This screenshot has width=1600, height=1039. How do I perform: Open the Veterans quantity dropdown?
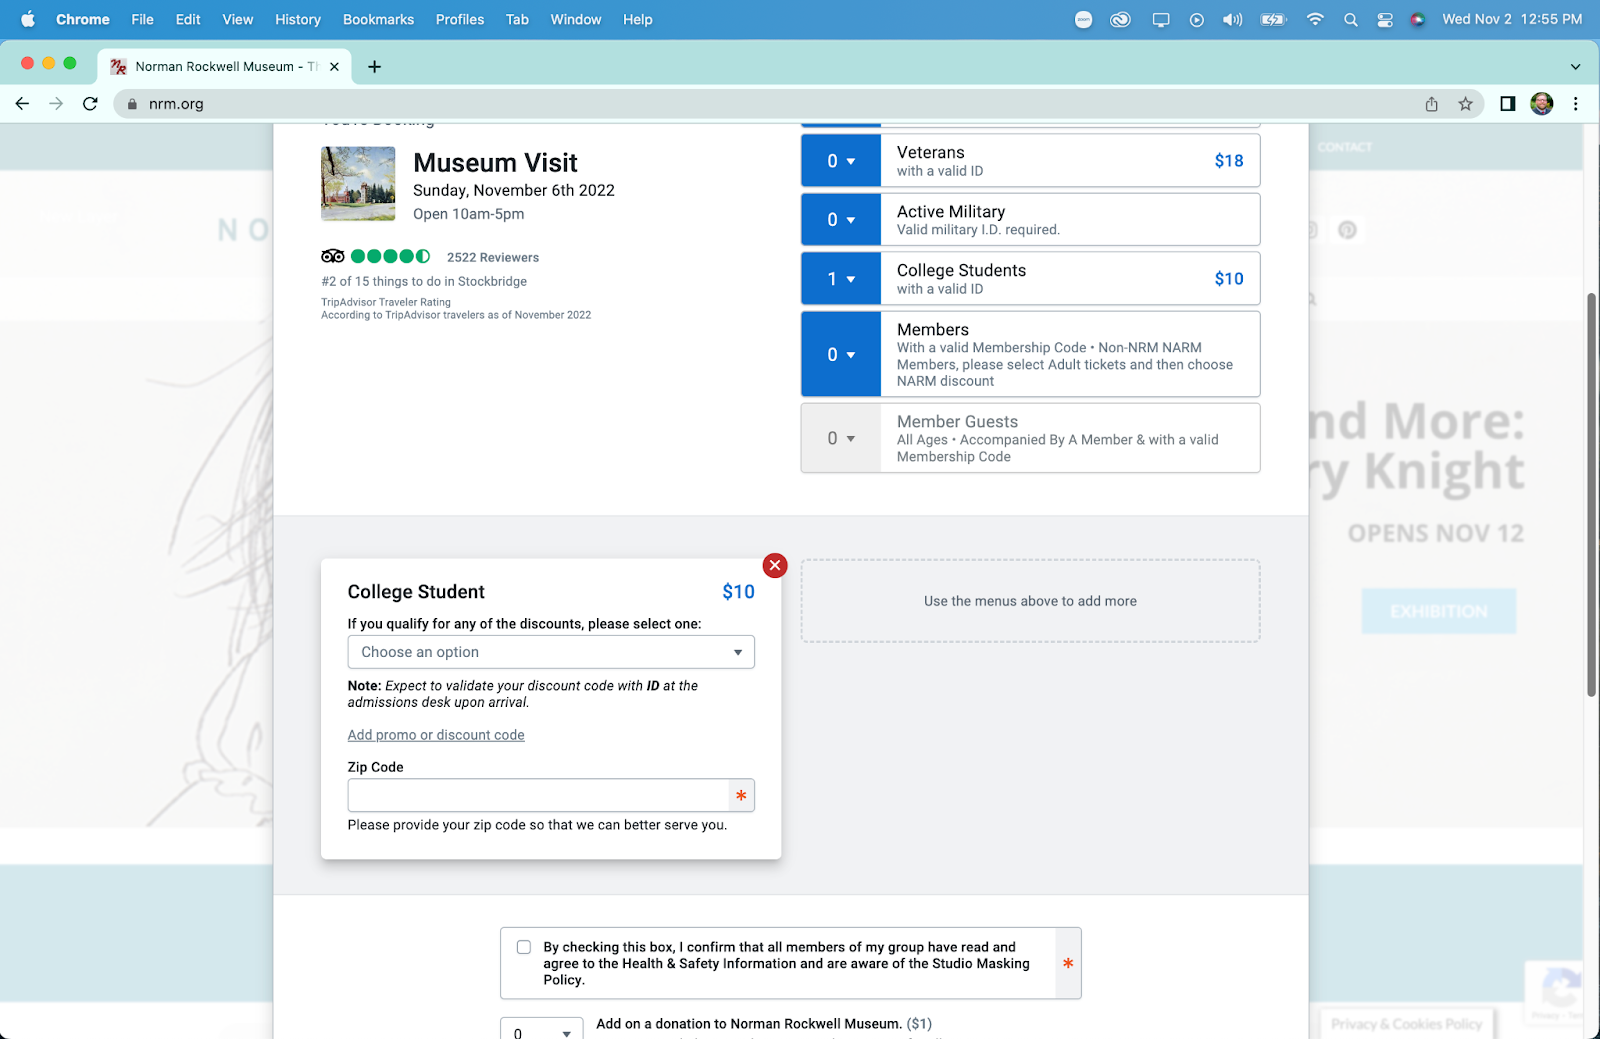pyautogui.click(x=841, y=161)
